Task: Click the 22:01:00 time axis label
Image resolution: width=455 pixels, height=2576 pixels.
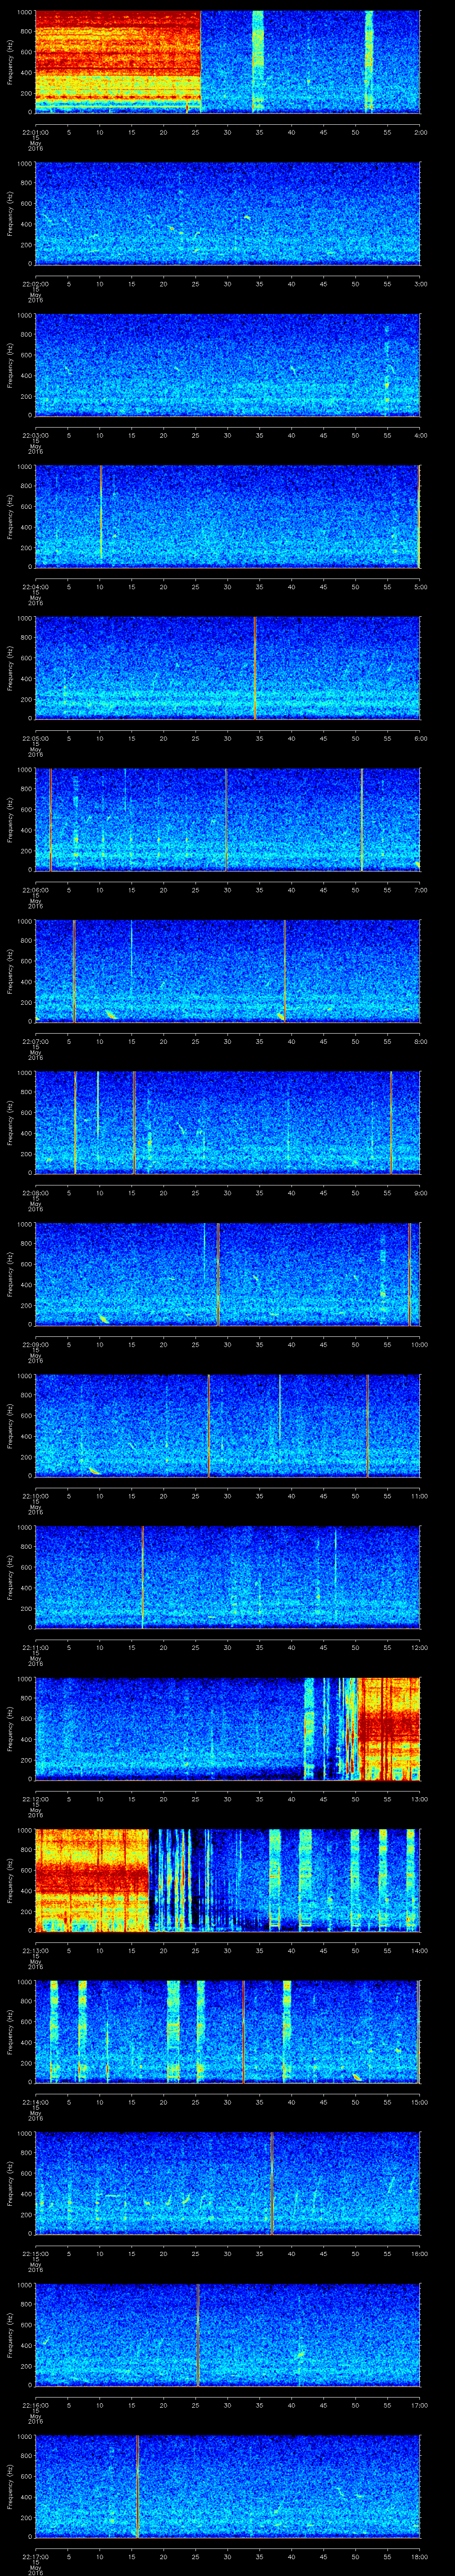Action: point(35,132)
